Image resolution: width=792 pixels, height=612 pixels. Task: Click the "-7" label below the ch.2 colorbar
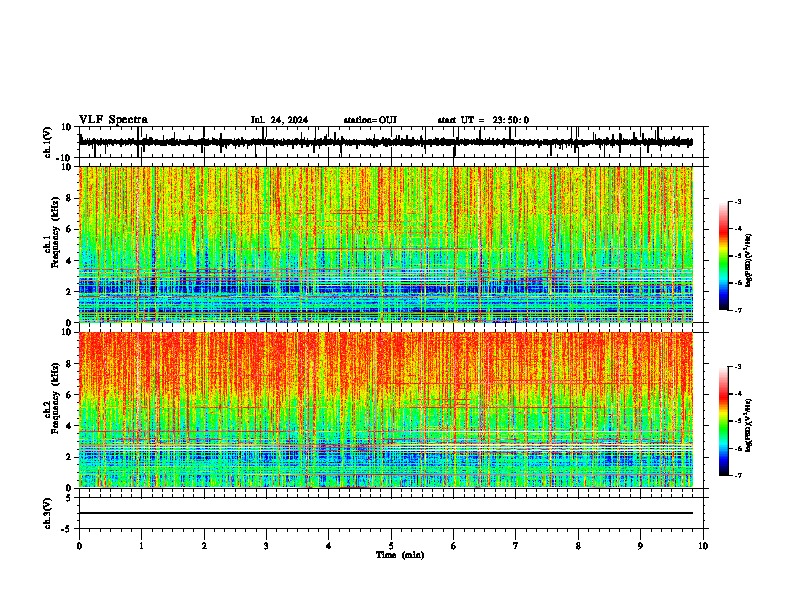(738, 476)
